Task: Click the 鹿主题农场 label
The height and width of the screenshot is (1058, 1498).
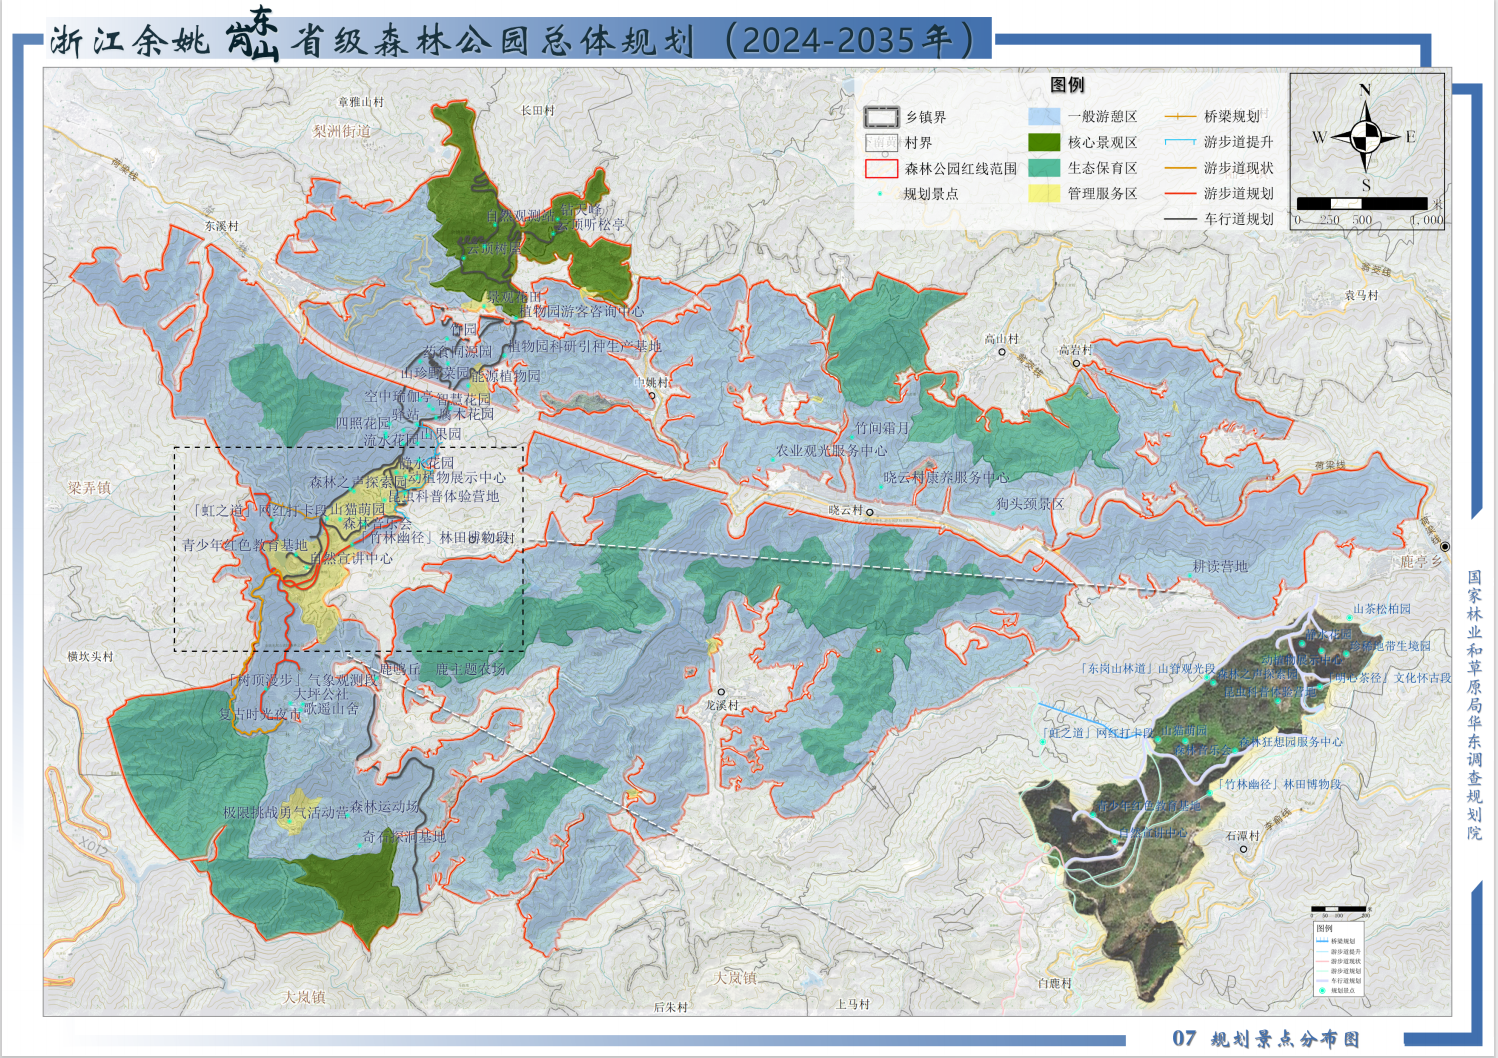Action: (470, 669)
